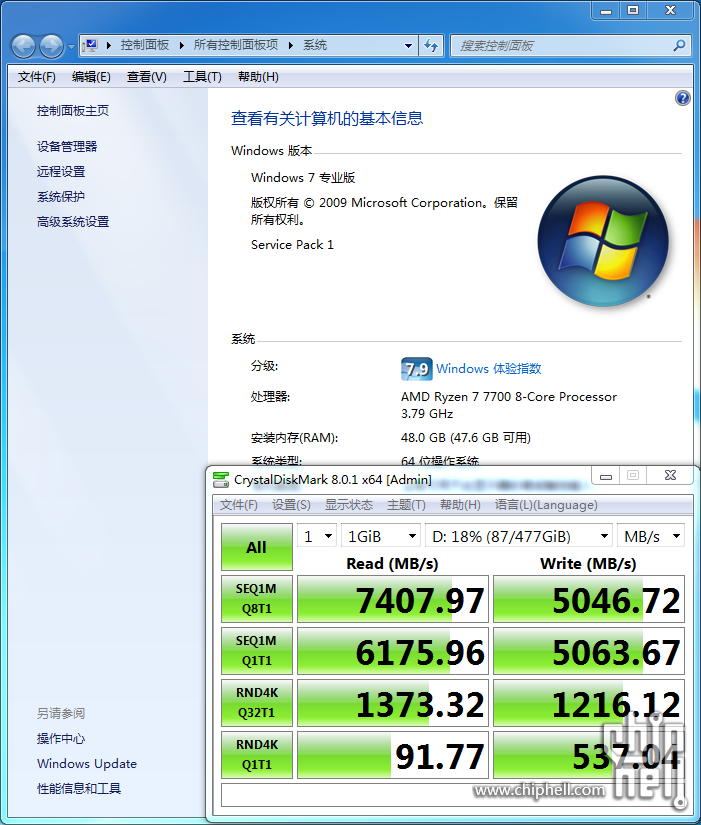Open the test size dropdown showing 1GiB
Viewport: 701px width, 825px height.
click(381, 537)
